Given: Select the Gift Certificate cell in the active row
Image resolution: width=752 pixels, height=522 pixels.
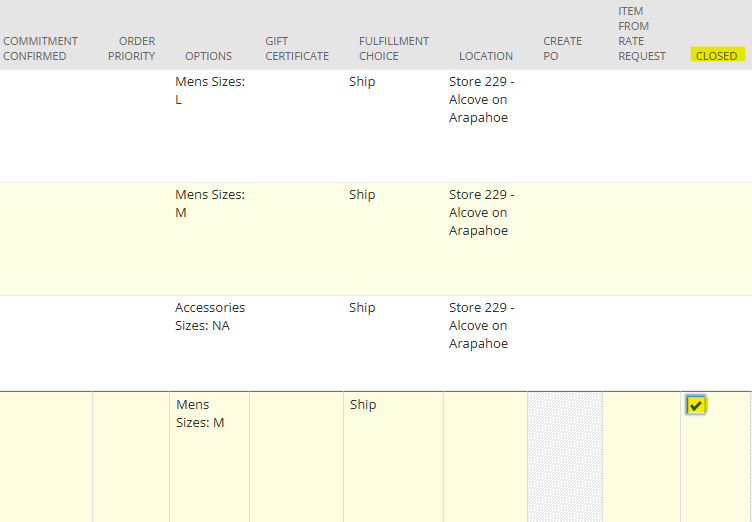Looking at the screenshot, I should 296,457.
